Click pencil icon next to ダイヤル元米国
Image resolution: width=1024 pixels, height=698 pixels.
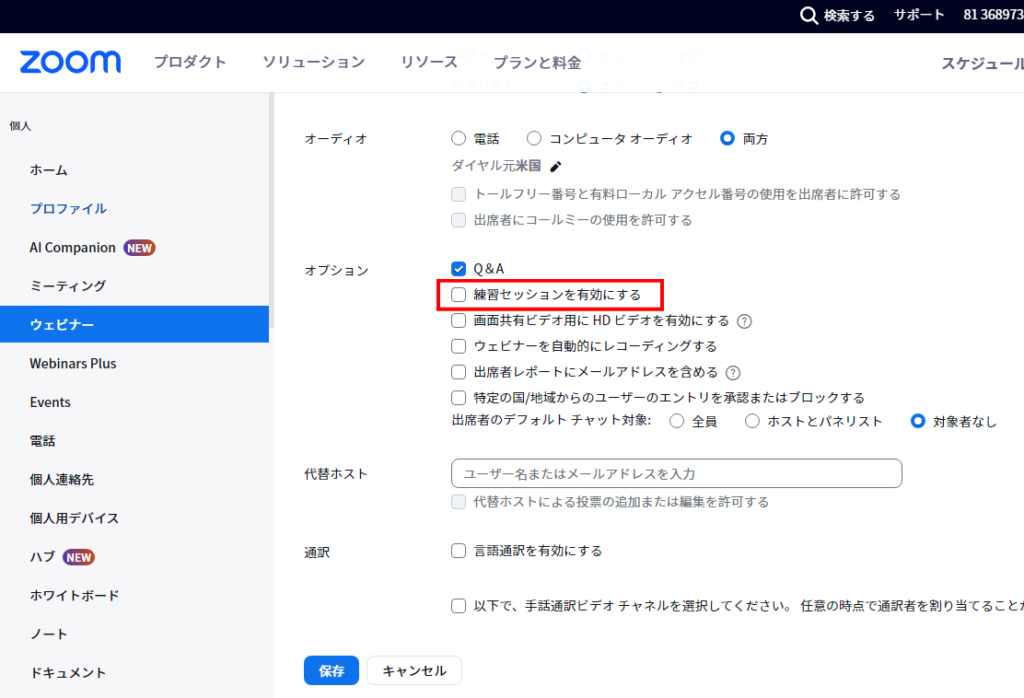(556, 166)
